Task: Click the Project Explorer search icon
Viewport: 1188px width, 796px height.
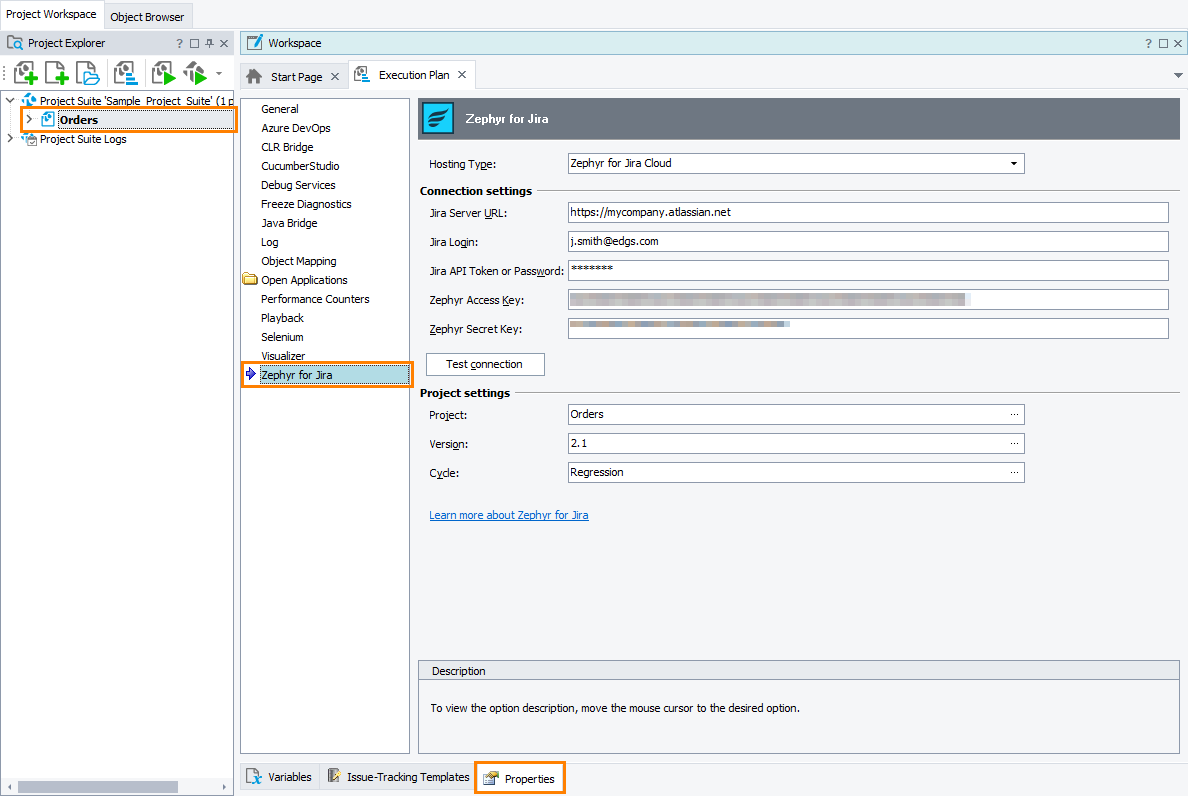Action: click(x=14, y=43)
